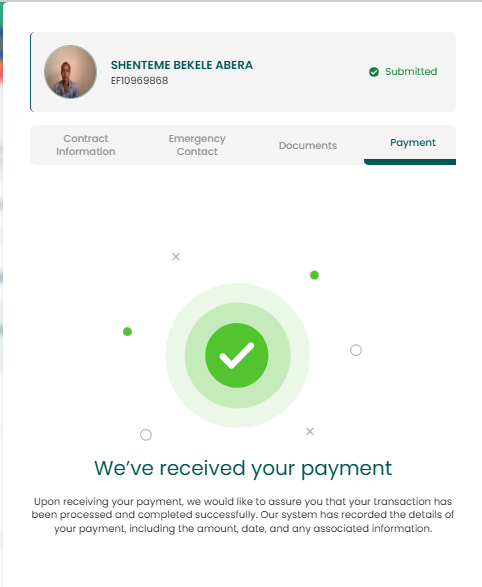Go to the Documents tab
This screenshot has width=482, height=587.
[x=308, y=145]
